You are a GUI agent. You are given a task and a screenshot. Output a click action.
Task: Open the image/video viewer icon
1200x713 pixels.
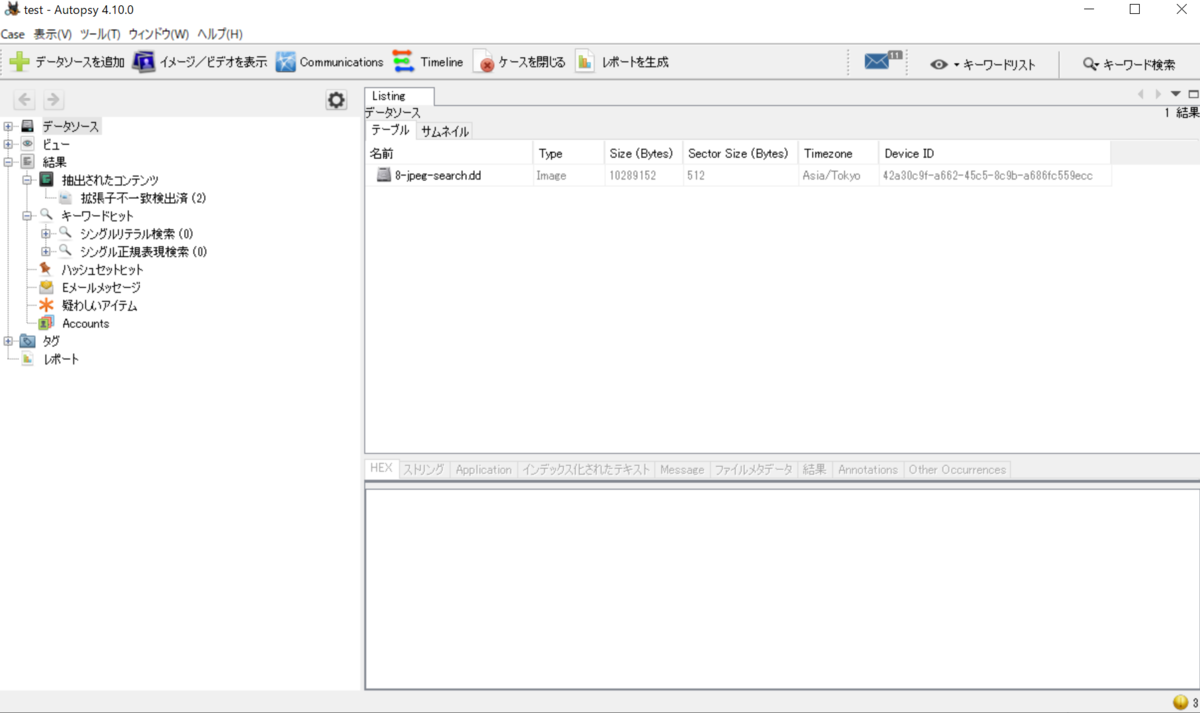click(x=144, y=62)
